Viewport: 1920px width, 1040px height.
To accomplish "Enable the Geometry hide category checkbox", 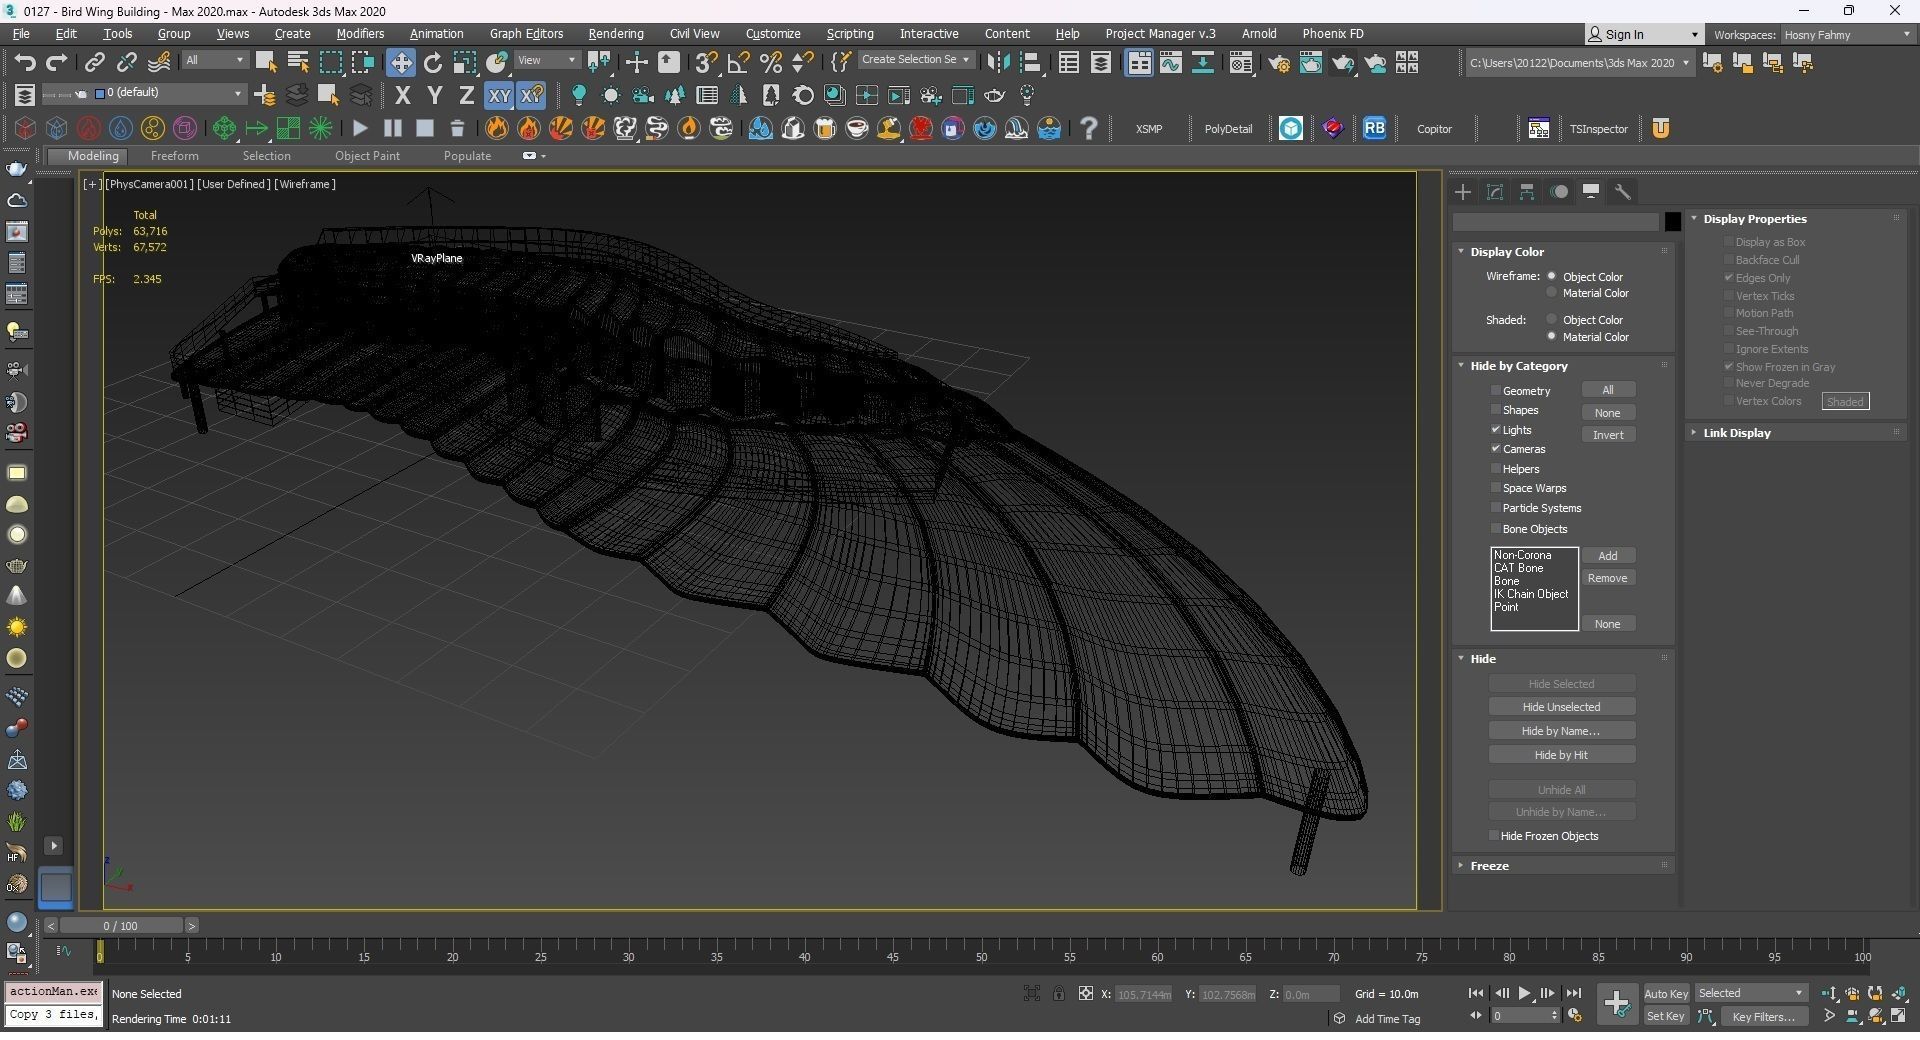I will tap(1496, 390).
